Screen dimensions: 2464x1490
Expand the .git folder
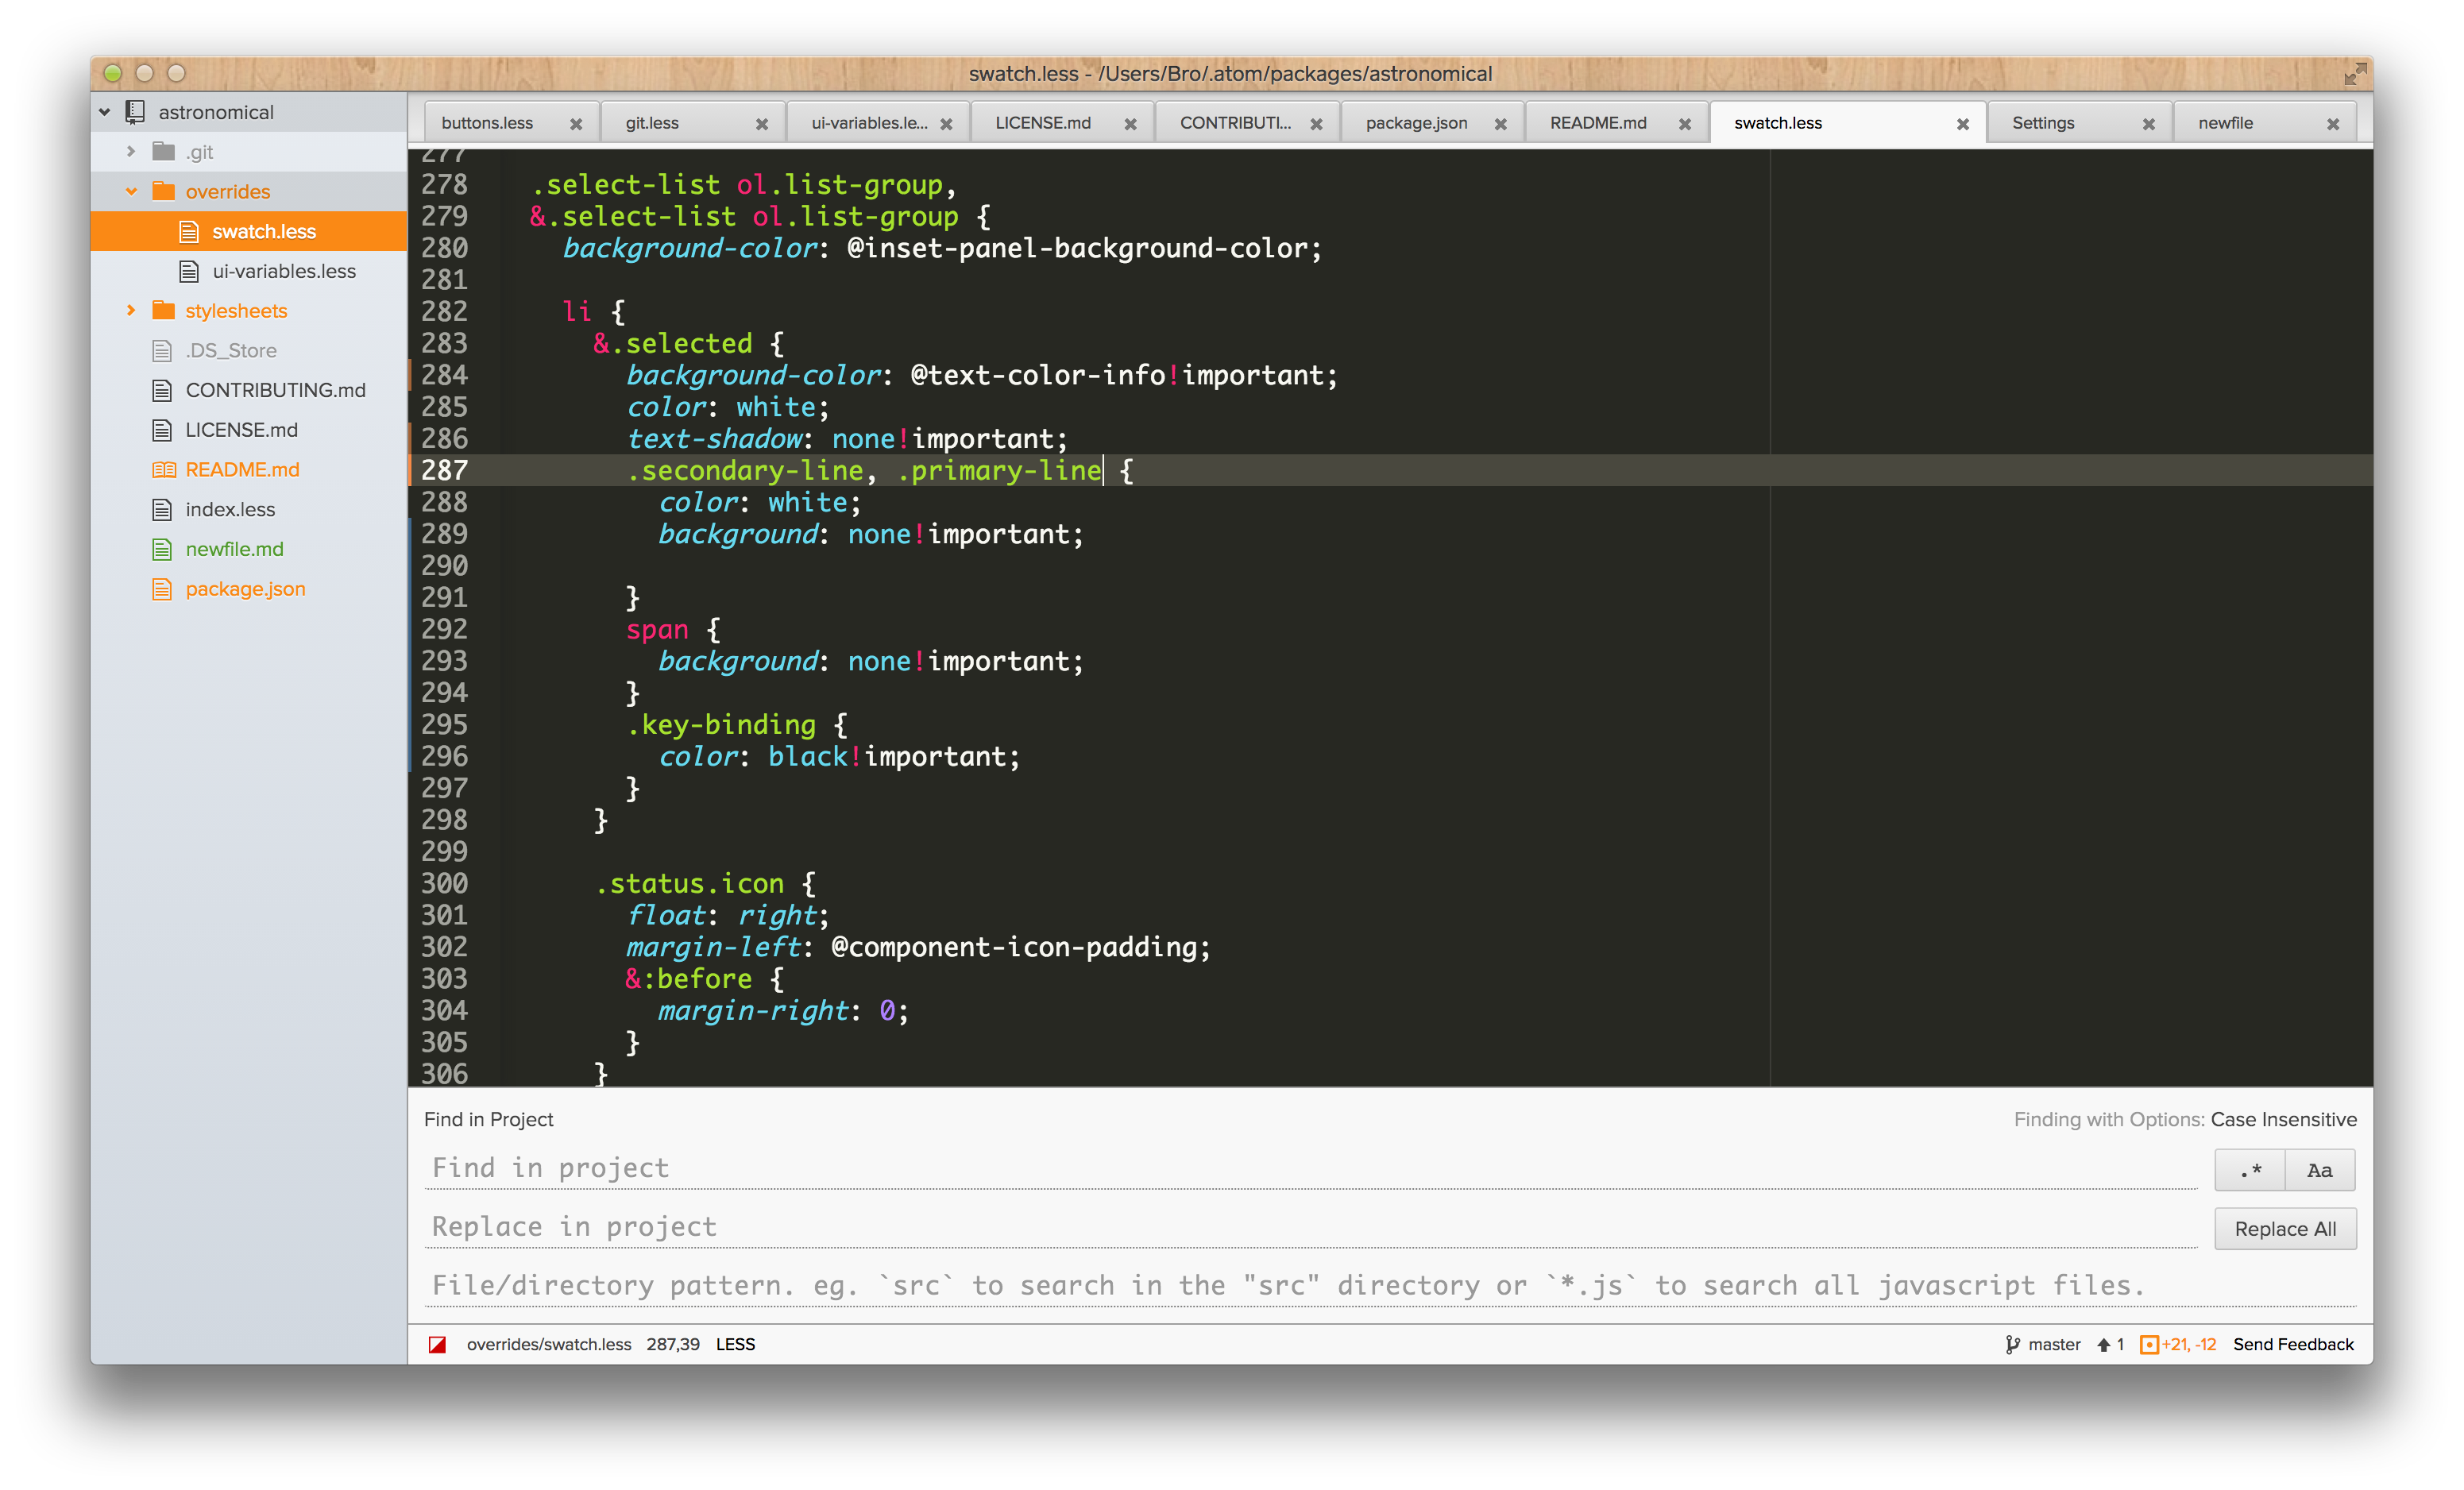(x=131, y=152)
